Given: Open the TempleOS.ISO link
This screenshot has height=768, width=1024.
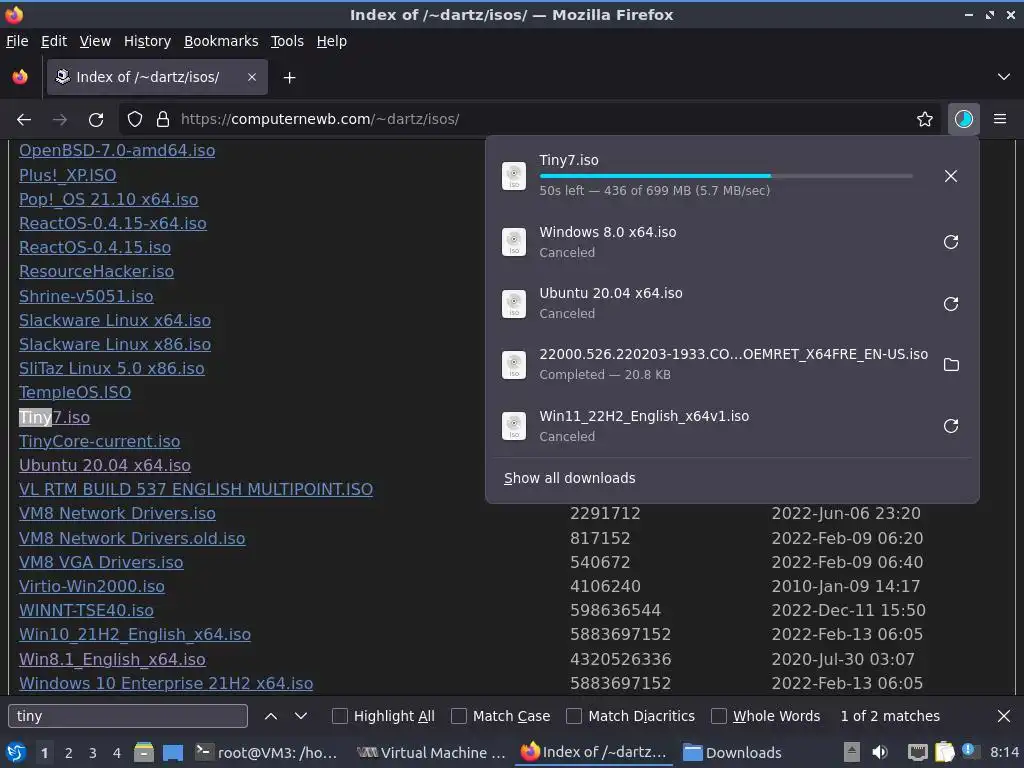Looking at the screenshot, I should (x=74, y=392).
